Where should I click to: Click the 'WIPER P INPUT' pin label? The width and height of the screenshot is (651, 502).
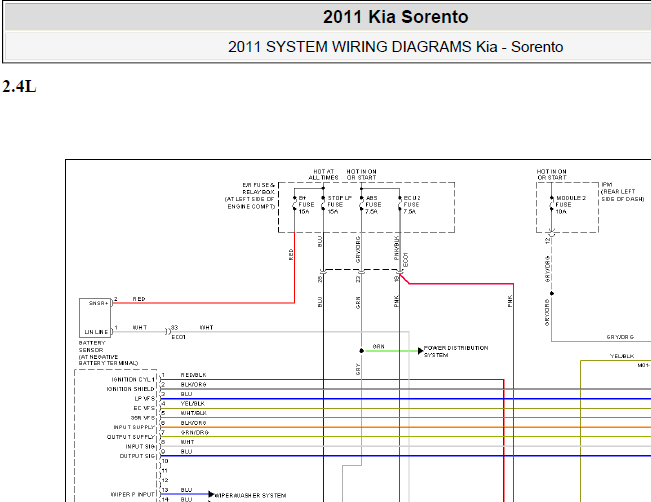[x=132, y=495]
